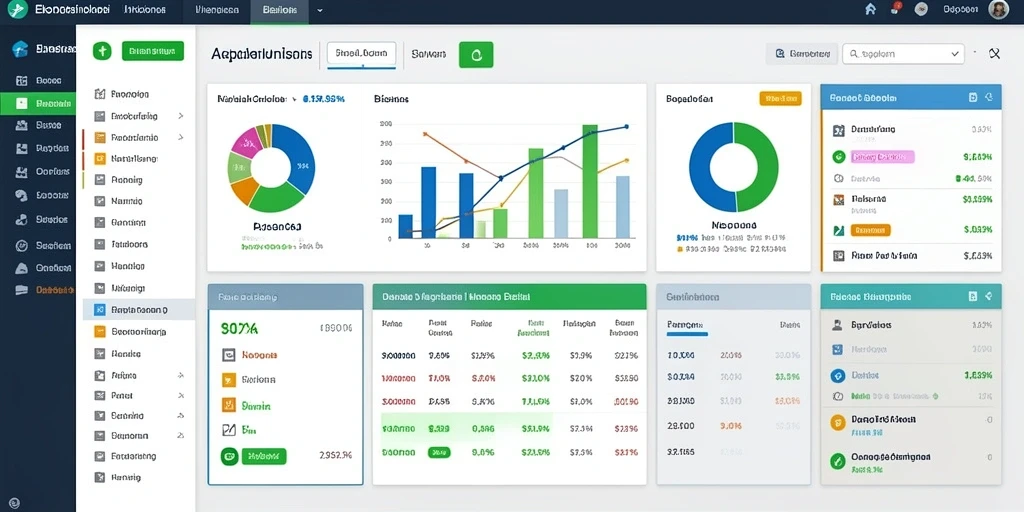
Task: Tick the square checkbox icon under 90% figure
Action: (x=229, y=355)
